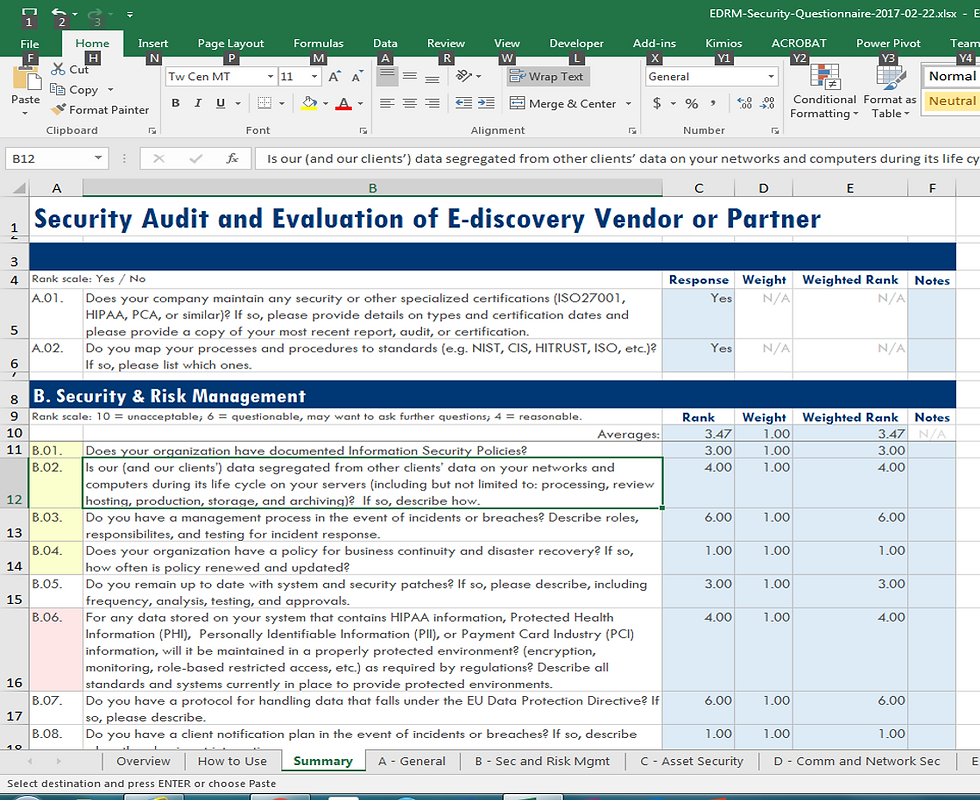Click the Align Left icon

(387, 103)
